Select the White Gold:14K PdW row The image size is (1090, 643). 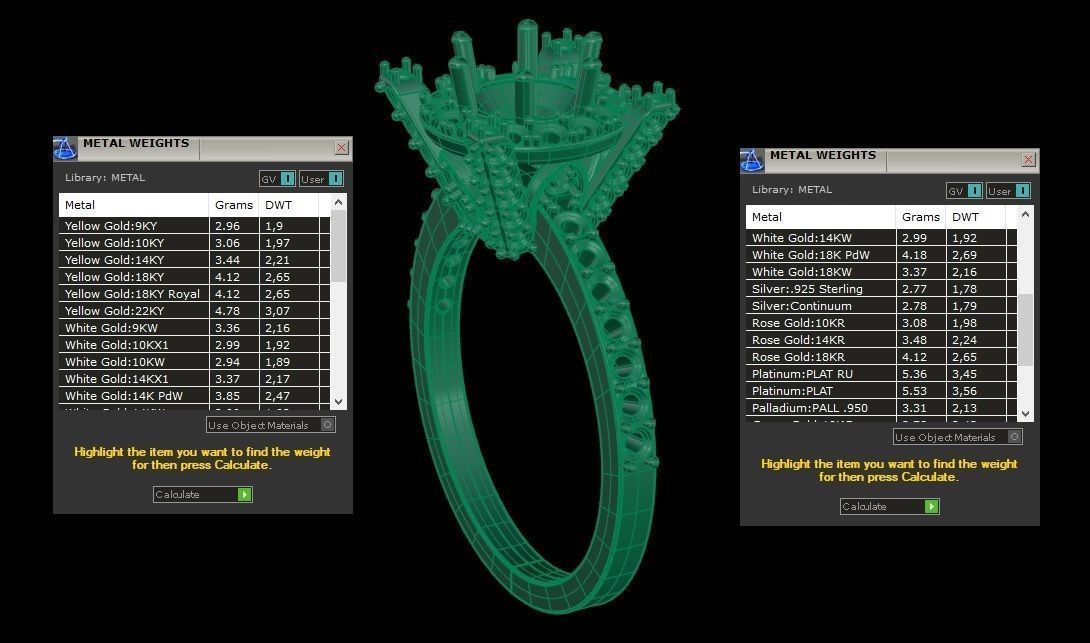tap(194, 396)
